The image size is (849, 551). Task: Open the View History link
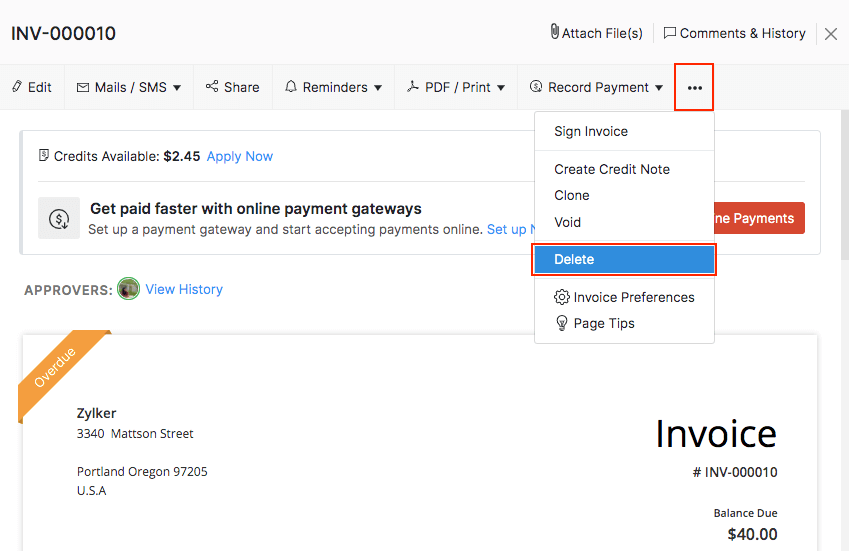coord(184,289)
